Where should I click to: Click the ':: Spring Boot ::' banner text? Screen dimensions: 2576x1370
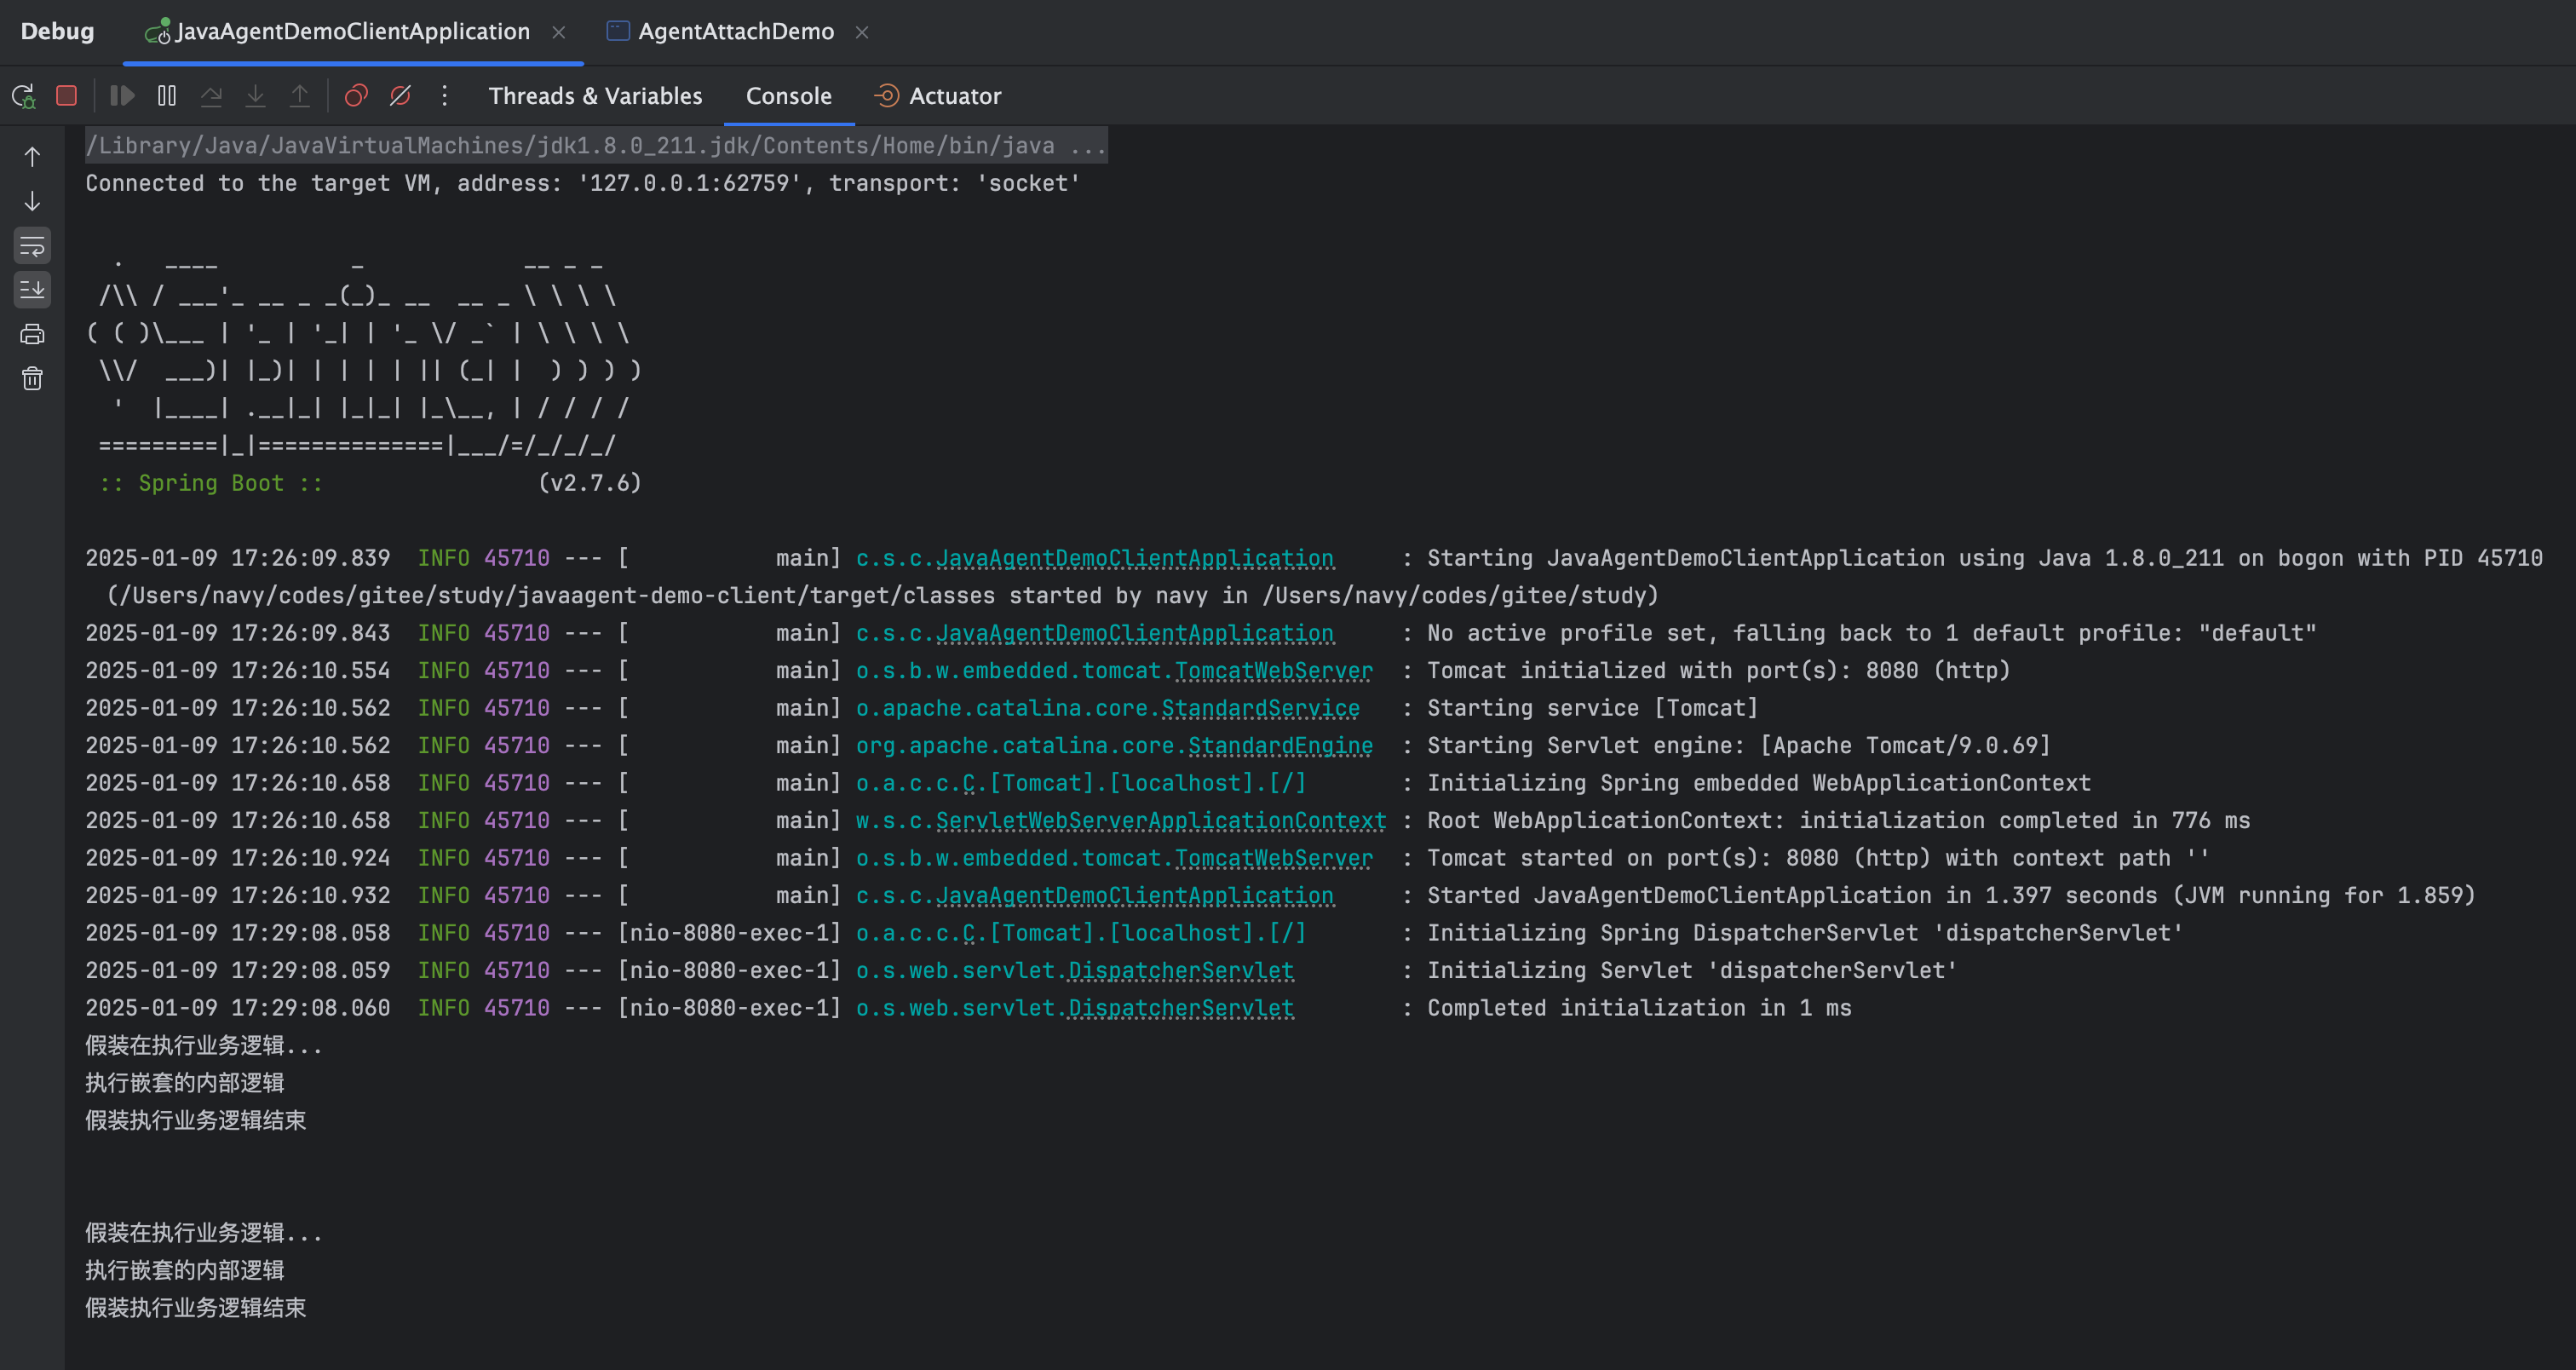[211, 483]
